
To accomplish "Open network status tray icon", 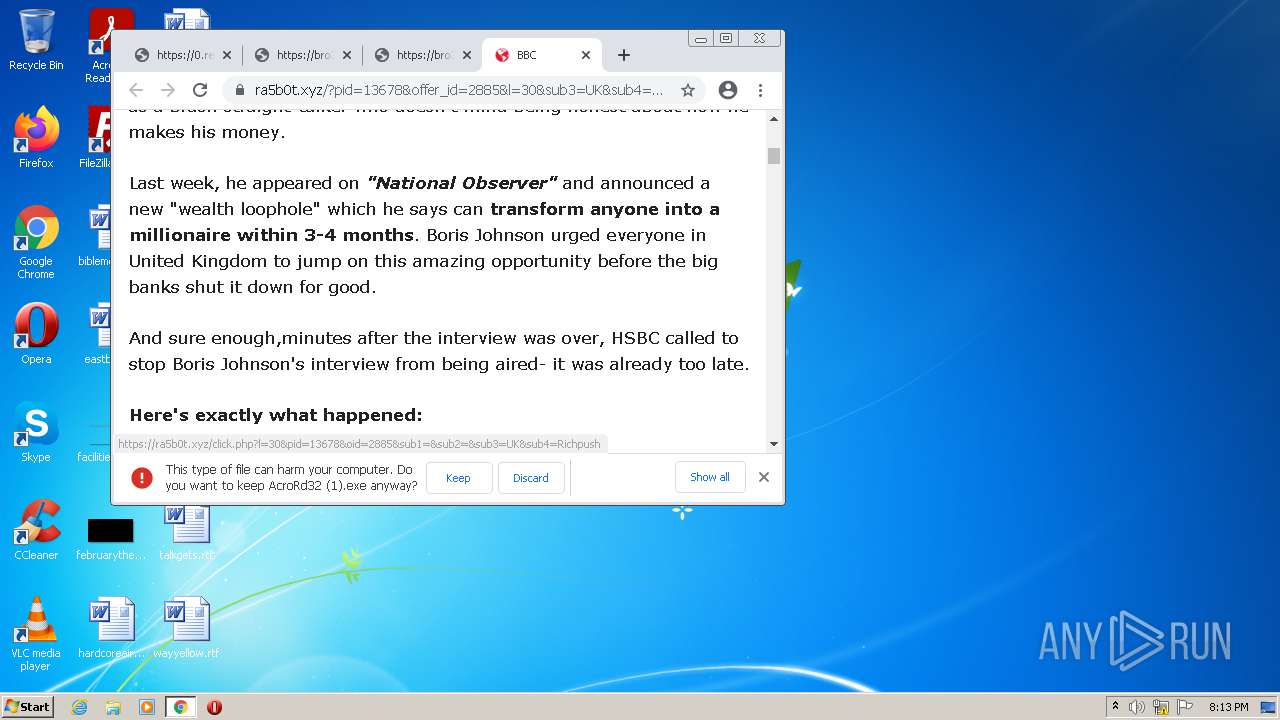I will (1161, 707).
